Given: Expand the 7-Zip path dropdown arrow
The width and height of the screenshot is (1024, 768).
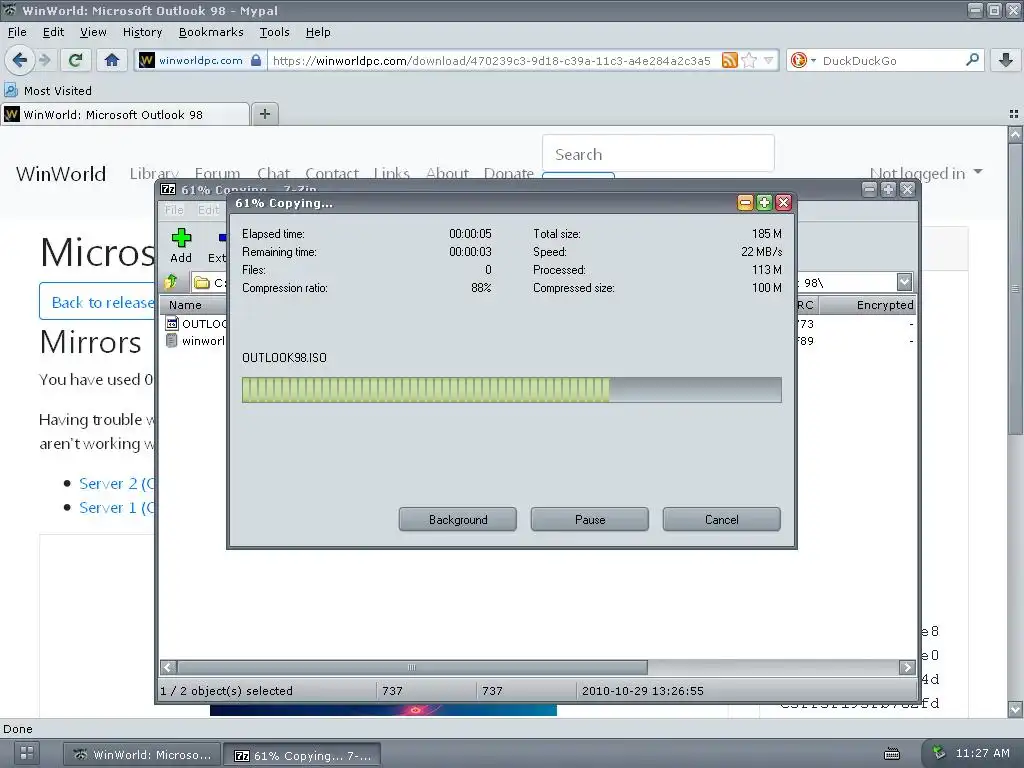Looking at the screenshot, I should [904, 282].
